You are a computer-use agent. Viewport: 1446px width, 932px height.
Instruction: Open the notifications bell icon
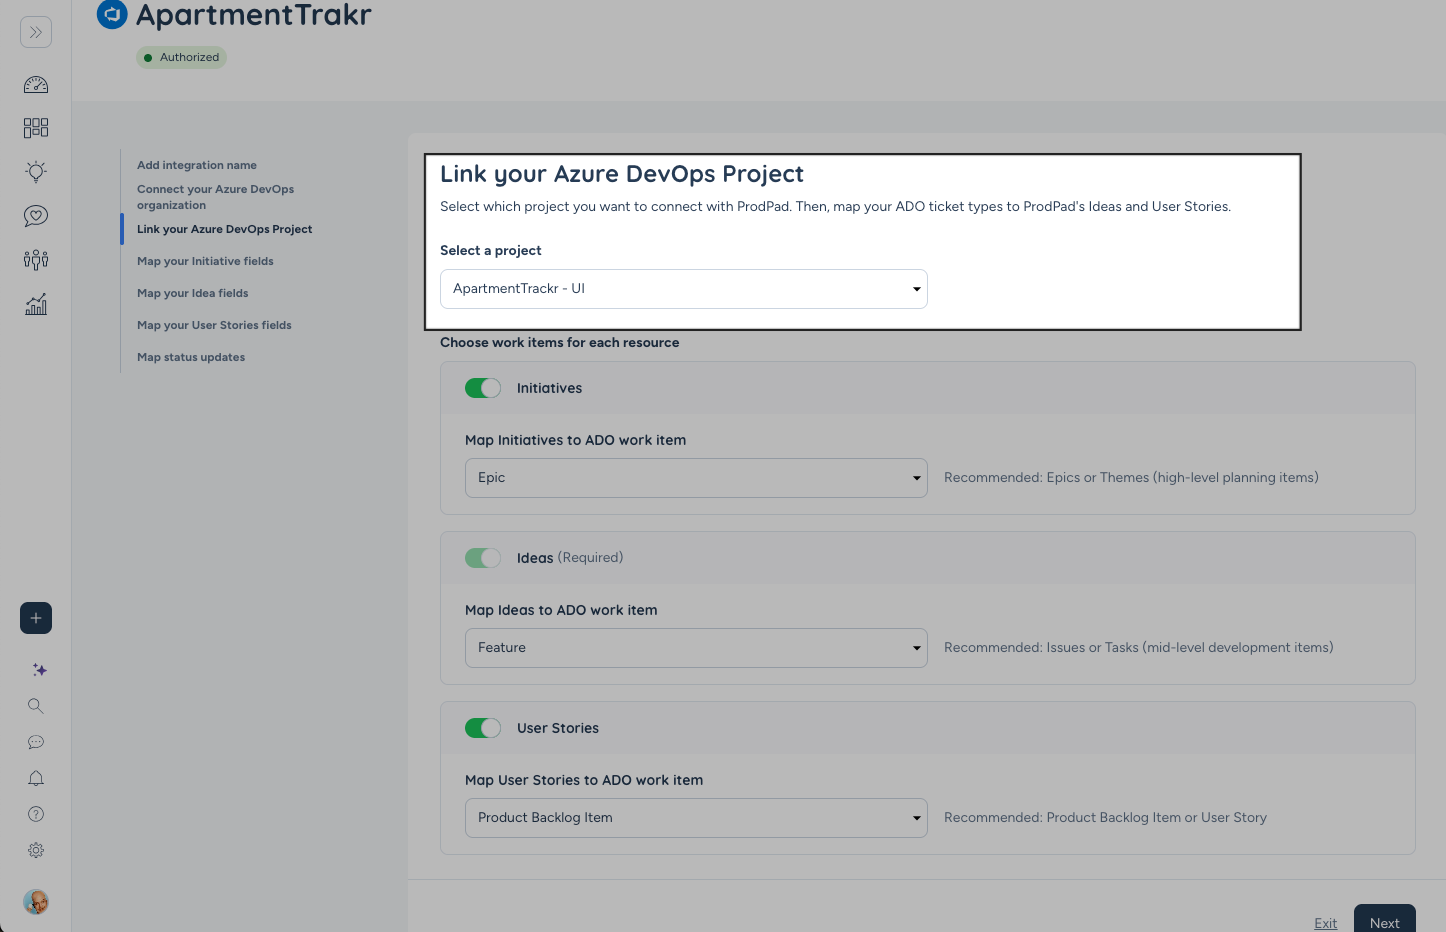click(36, 778)
